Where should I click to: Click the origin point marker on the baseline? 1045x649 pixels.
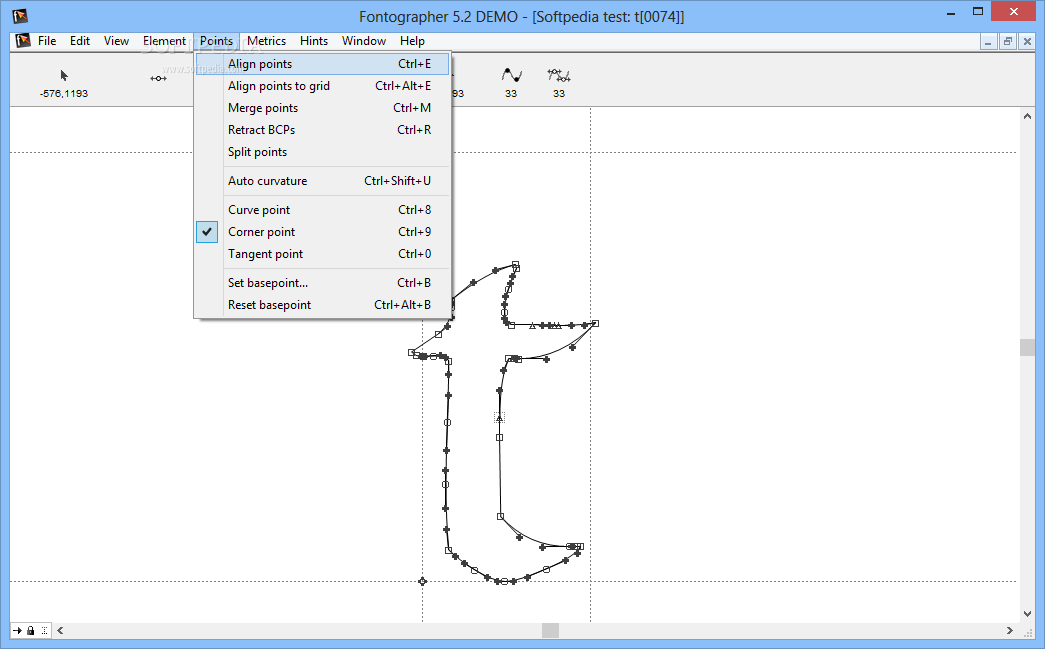click(422, 581)
